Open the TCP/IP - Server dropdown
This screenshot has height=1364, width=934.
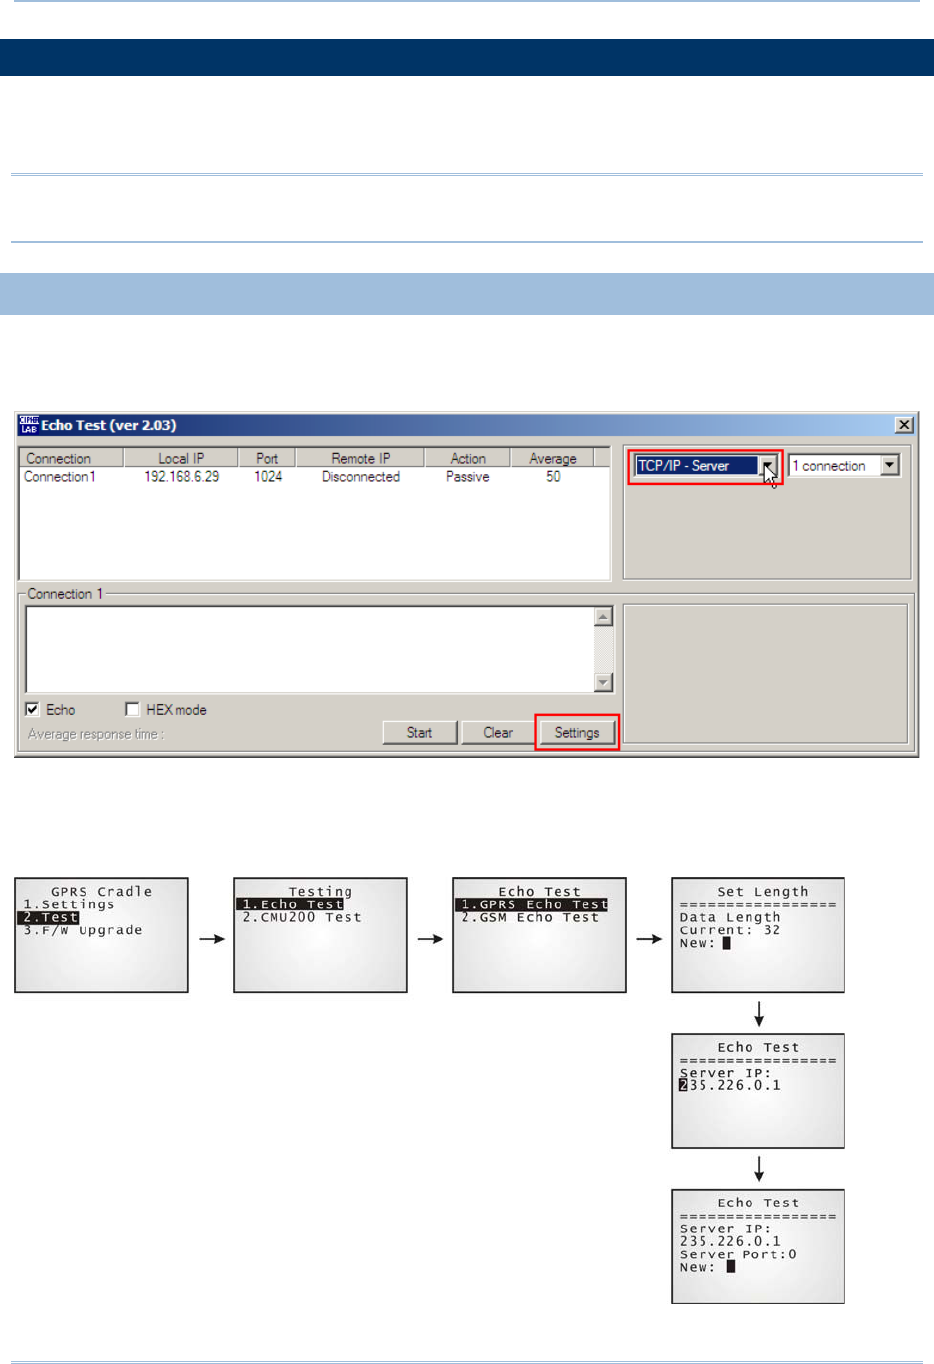click(768, 466)
